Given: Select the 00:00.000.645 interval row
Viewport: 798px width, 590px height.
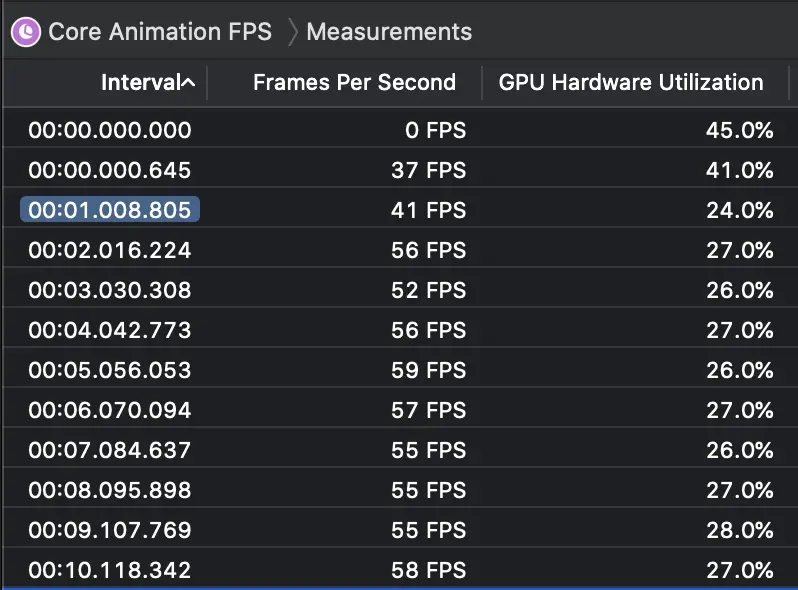Looking at the screenshot, I should tap(110, 170).
